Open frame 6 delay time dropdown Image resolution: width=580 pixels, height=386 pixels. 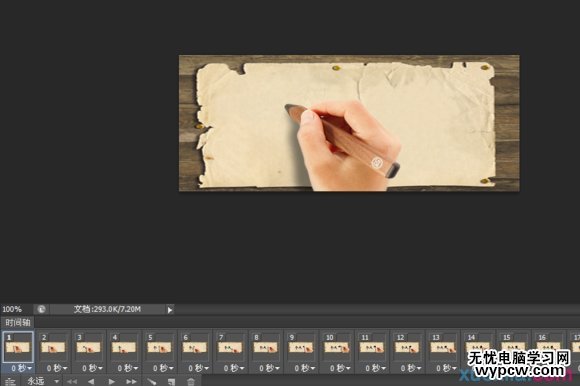click(199, 368)
